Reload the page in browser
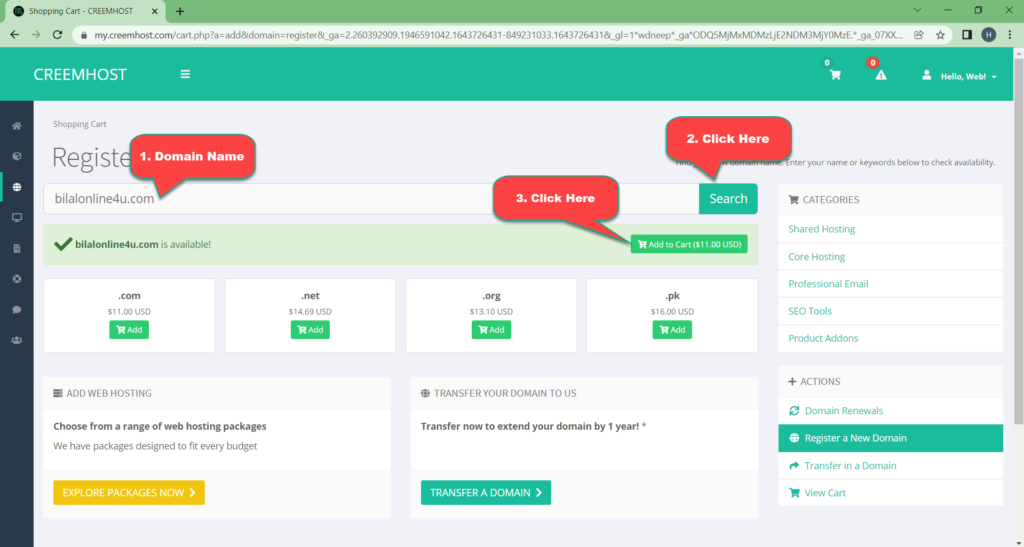The height and width of the screenshot is (547, 1024). tap(57, 35)
